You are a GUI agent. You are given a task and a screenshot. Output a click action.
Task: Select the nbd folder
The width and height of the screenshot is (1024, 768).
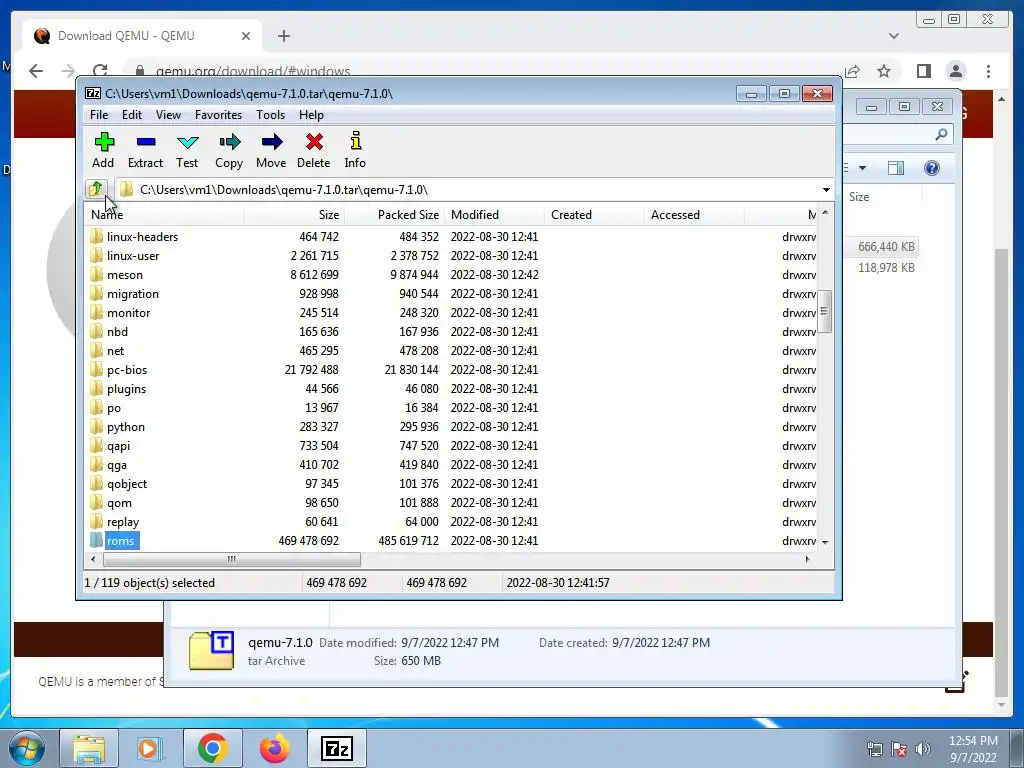coord(118,332)
